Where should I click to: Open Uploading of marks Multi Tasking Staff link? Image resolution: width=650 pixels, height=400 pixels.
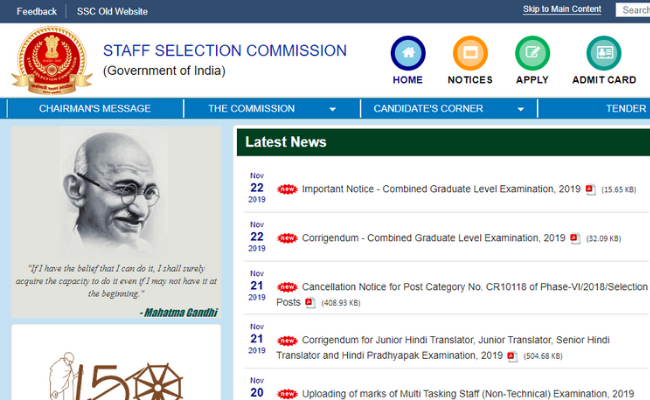click(x=468, y=394)
